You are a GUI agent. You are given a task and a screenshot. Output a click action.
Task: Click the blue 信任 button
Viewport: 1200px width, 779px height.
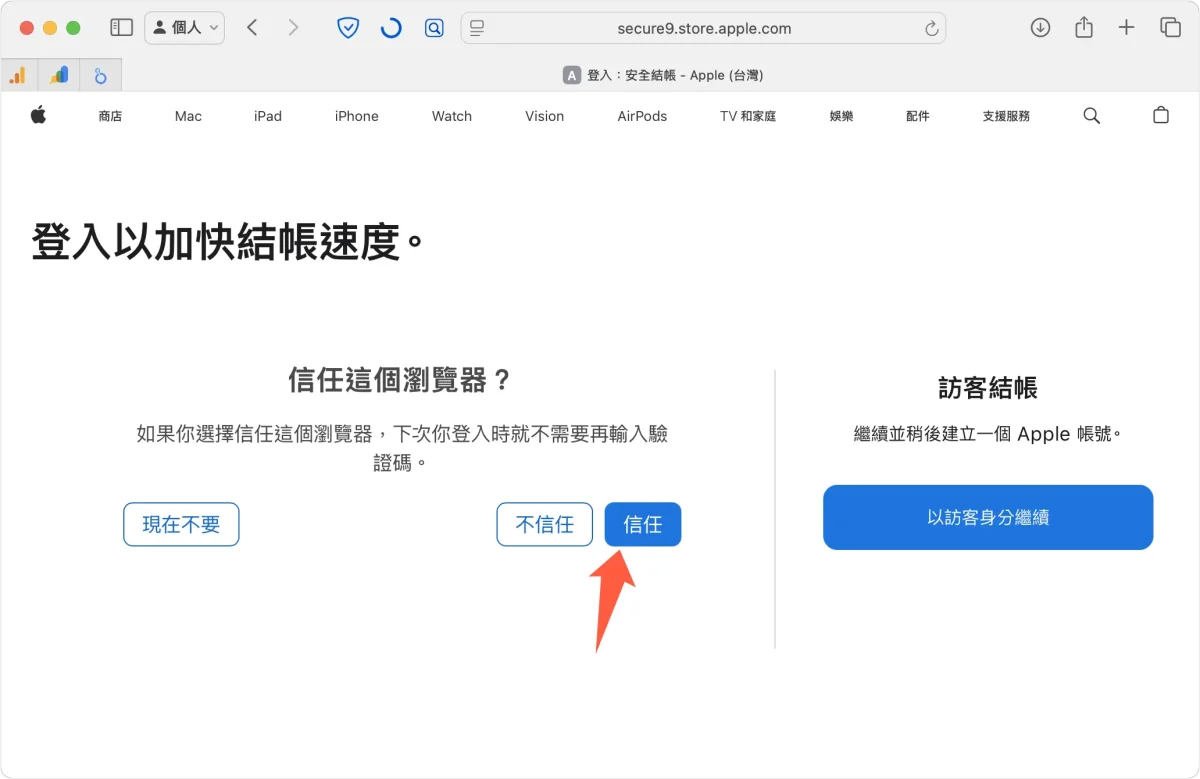tap(643, 524)
